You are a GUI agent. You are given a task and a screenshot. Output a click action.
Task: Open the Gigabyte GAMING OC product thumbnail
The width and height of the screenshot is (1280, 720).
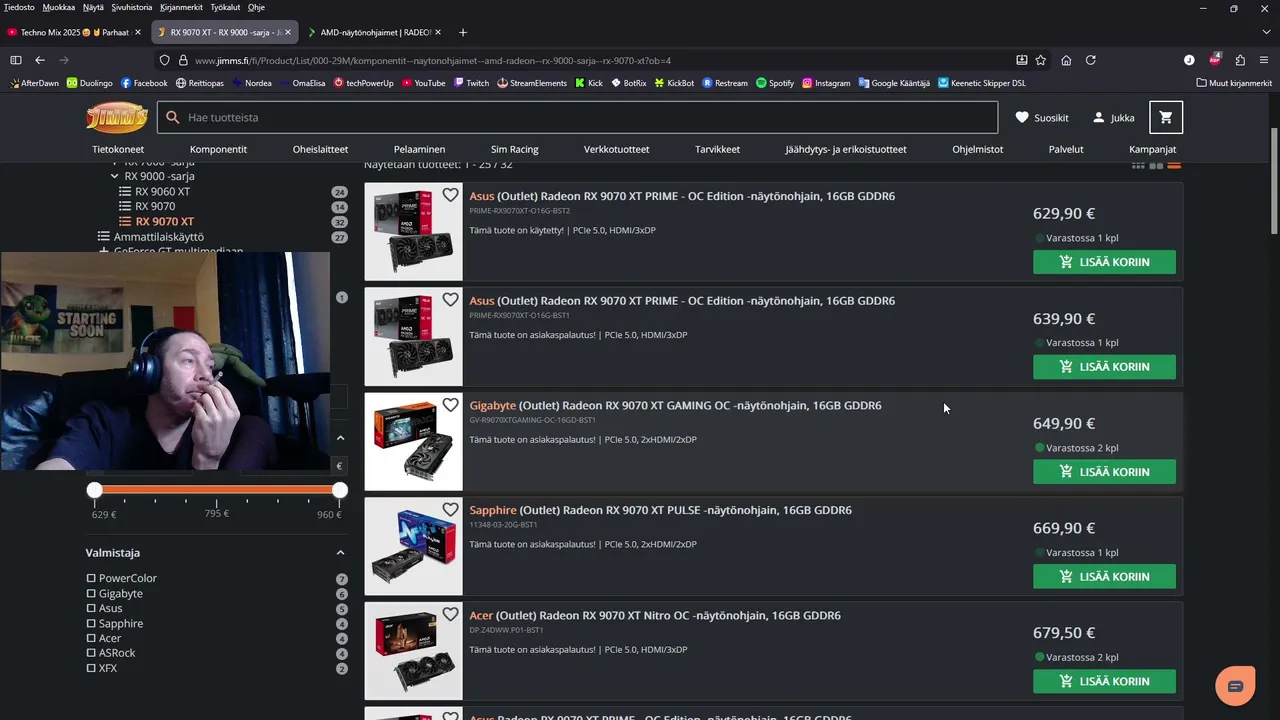coord(414,442)
